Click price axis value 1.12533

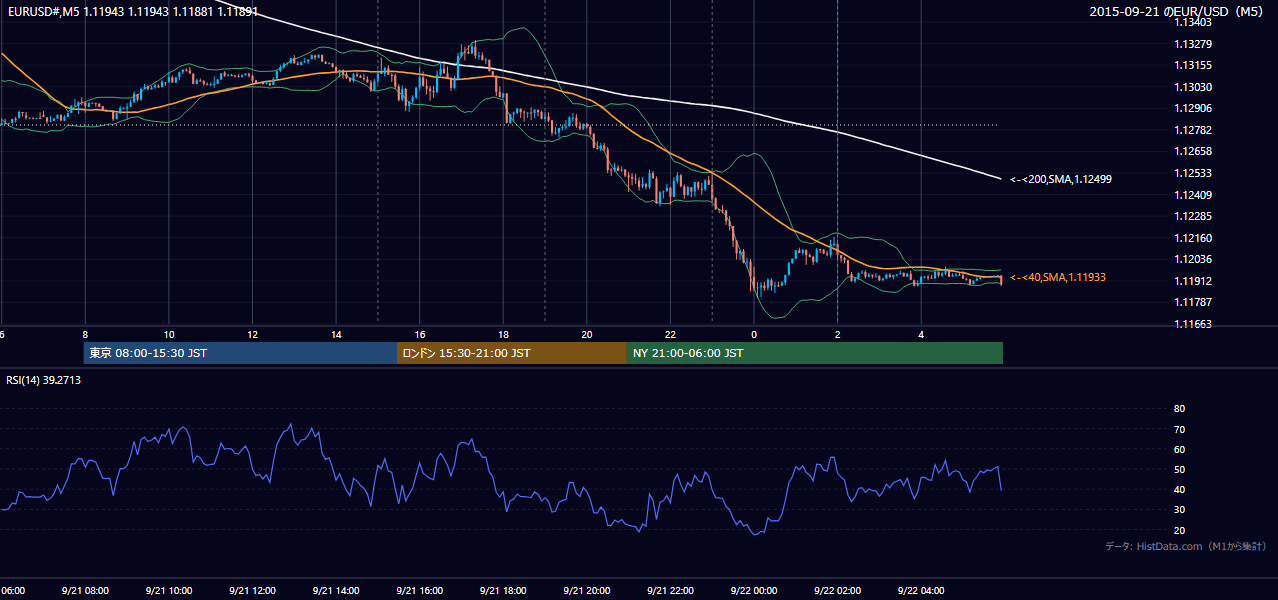pos(1194,173)
